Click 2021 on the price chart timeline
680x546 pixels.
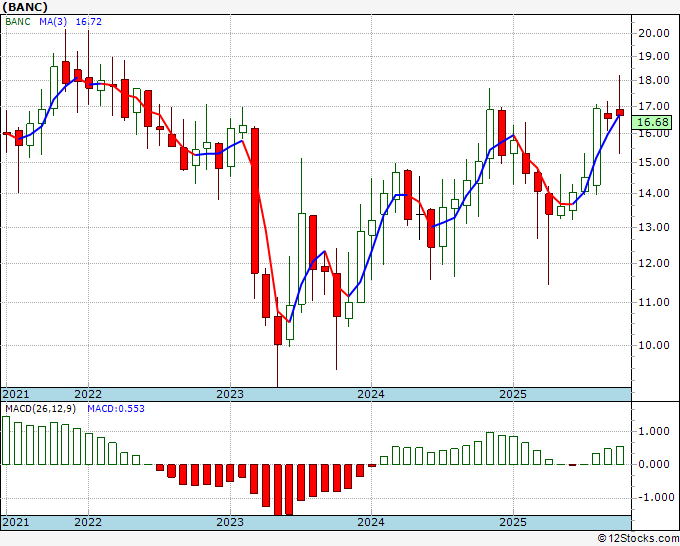tap(16, 394)
